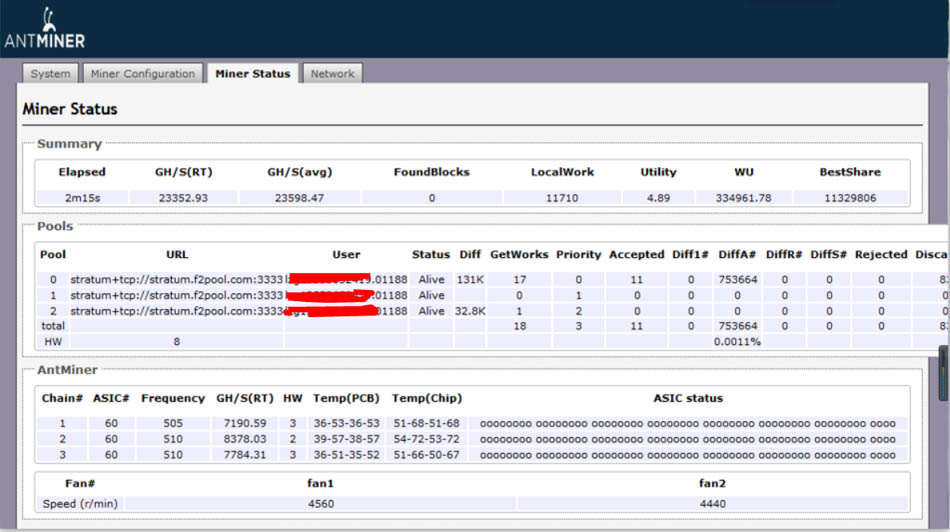Screen dimensions: 950x532
Task: Select the Elapsed value 2m15s
Action: click(80, 198)
